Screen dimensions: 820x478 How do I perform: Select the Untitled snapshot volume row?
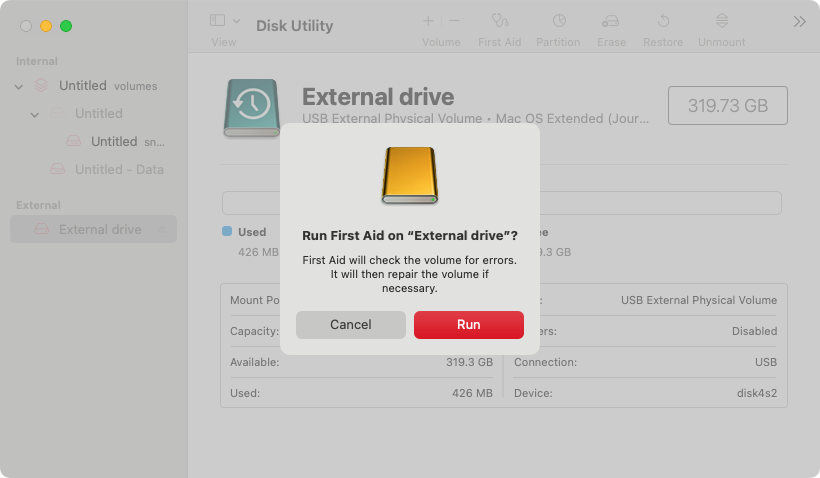(x=94, y=142)
